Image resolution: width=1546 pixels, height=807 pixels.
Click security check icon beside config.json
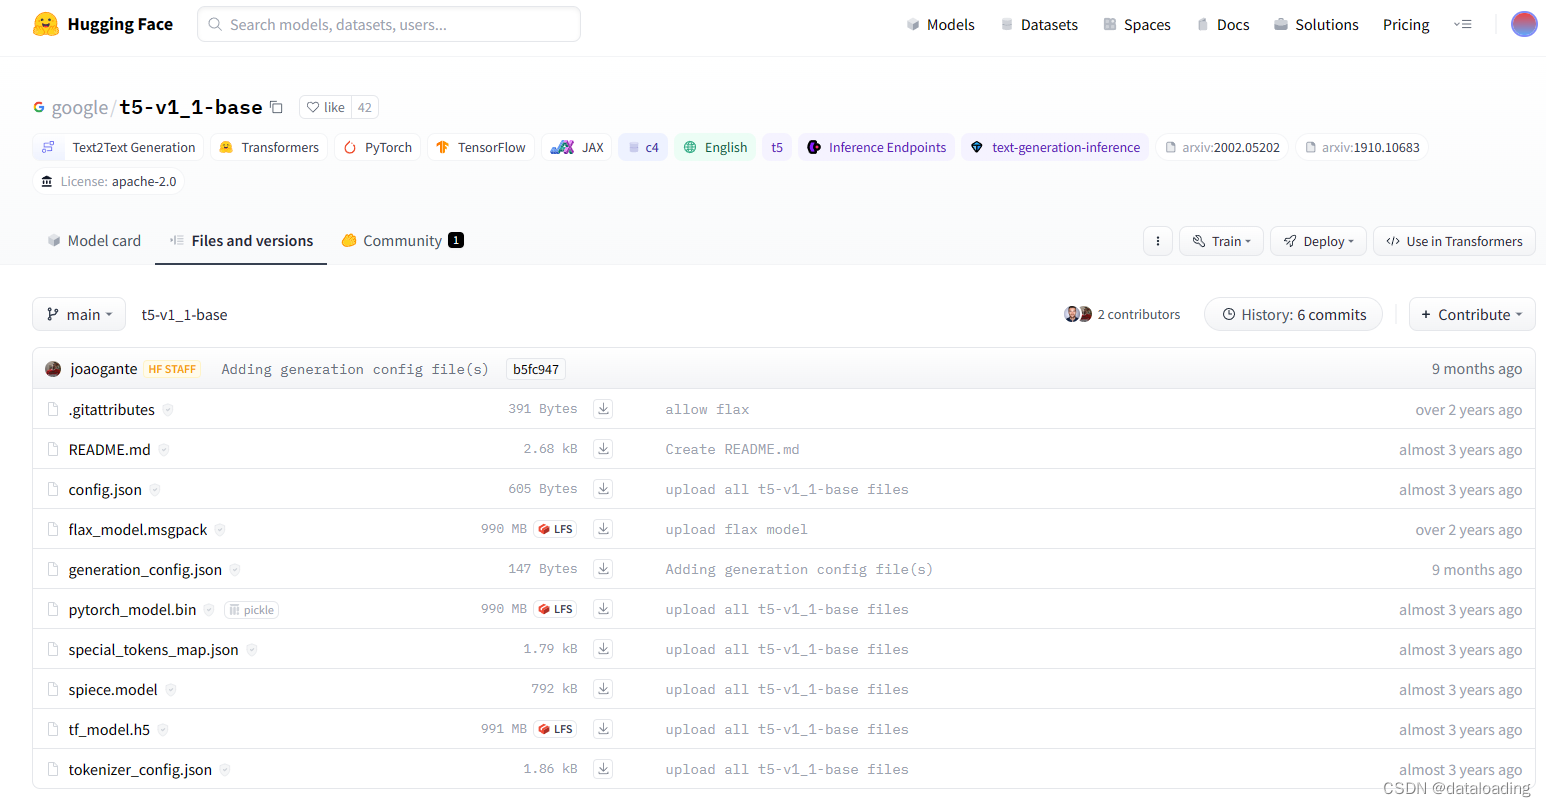pos(155,490)
